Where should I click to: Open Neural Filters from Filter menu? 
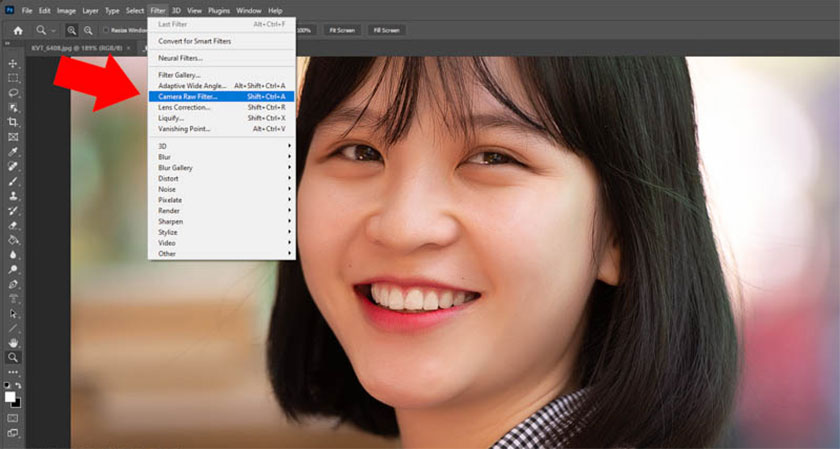tap(222, 58)
